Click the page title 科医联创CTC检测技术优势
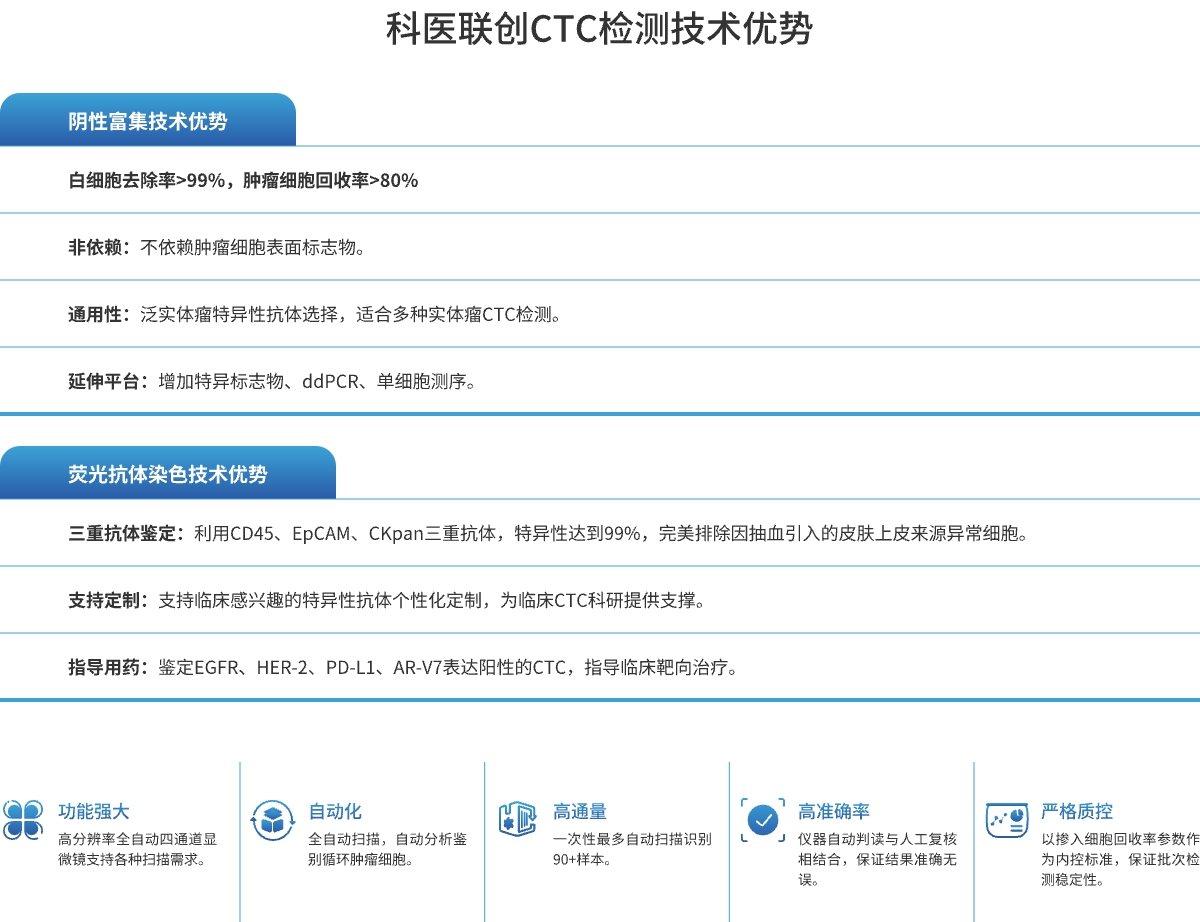 (x=600, y=30)
